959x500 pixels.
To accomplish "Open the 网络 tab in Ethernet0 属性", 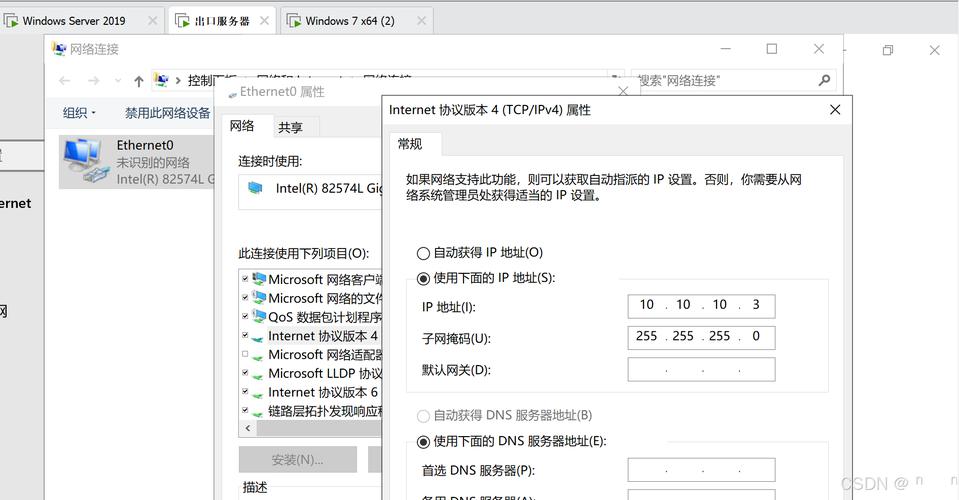I will pos(242,126).
